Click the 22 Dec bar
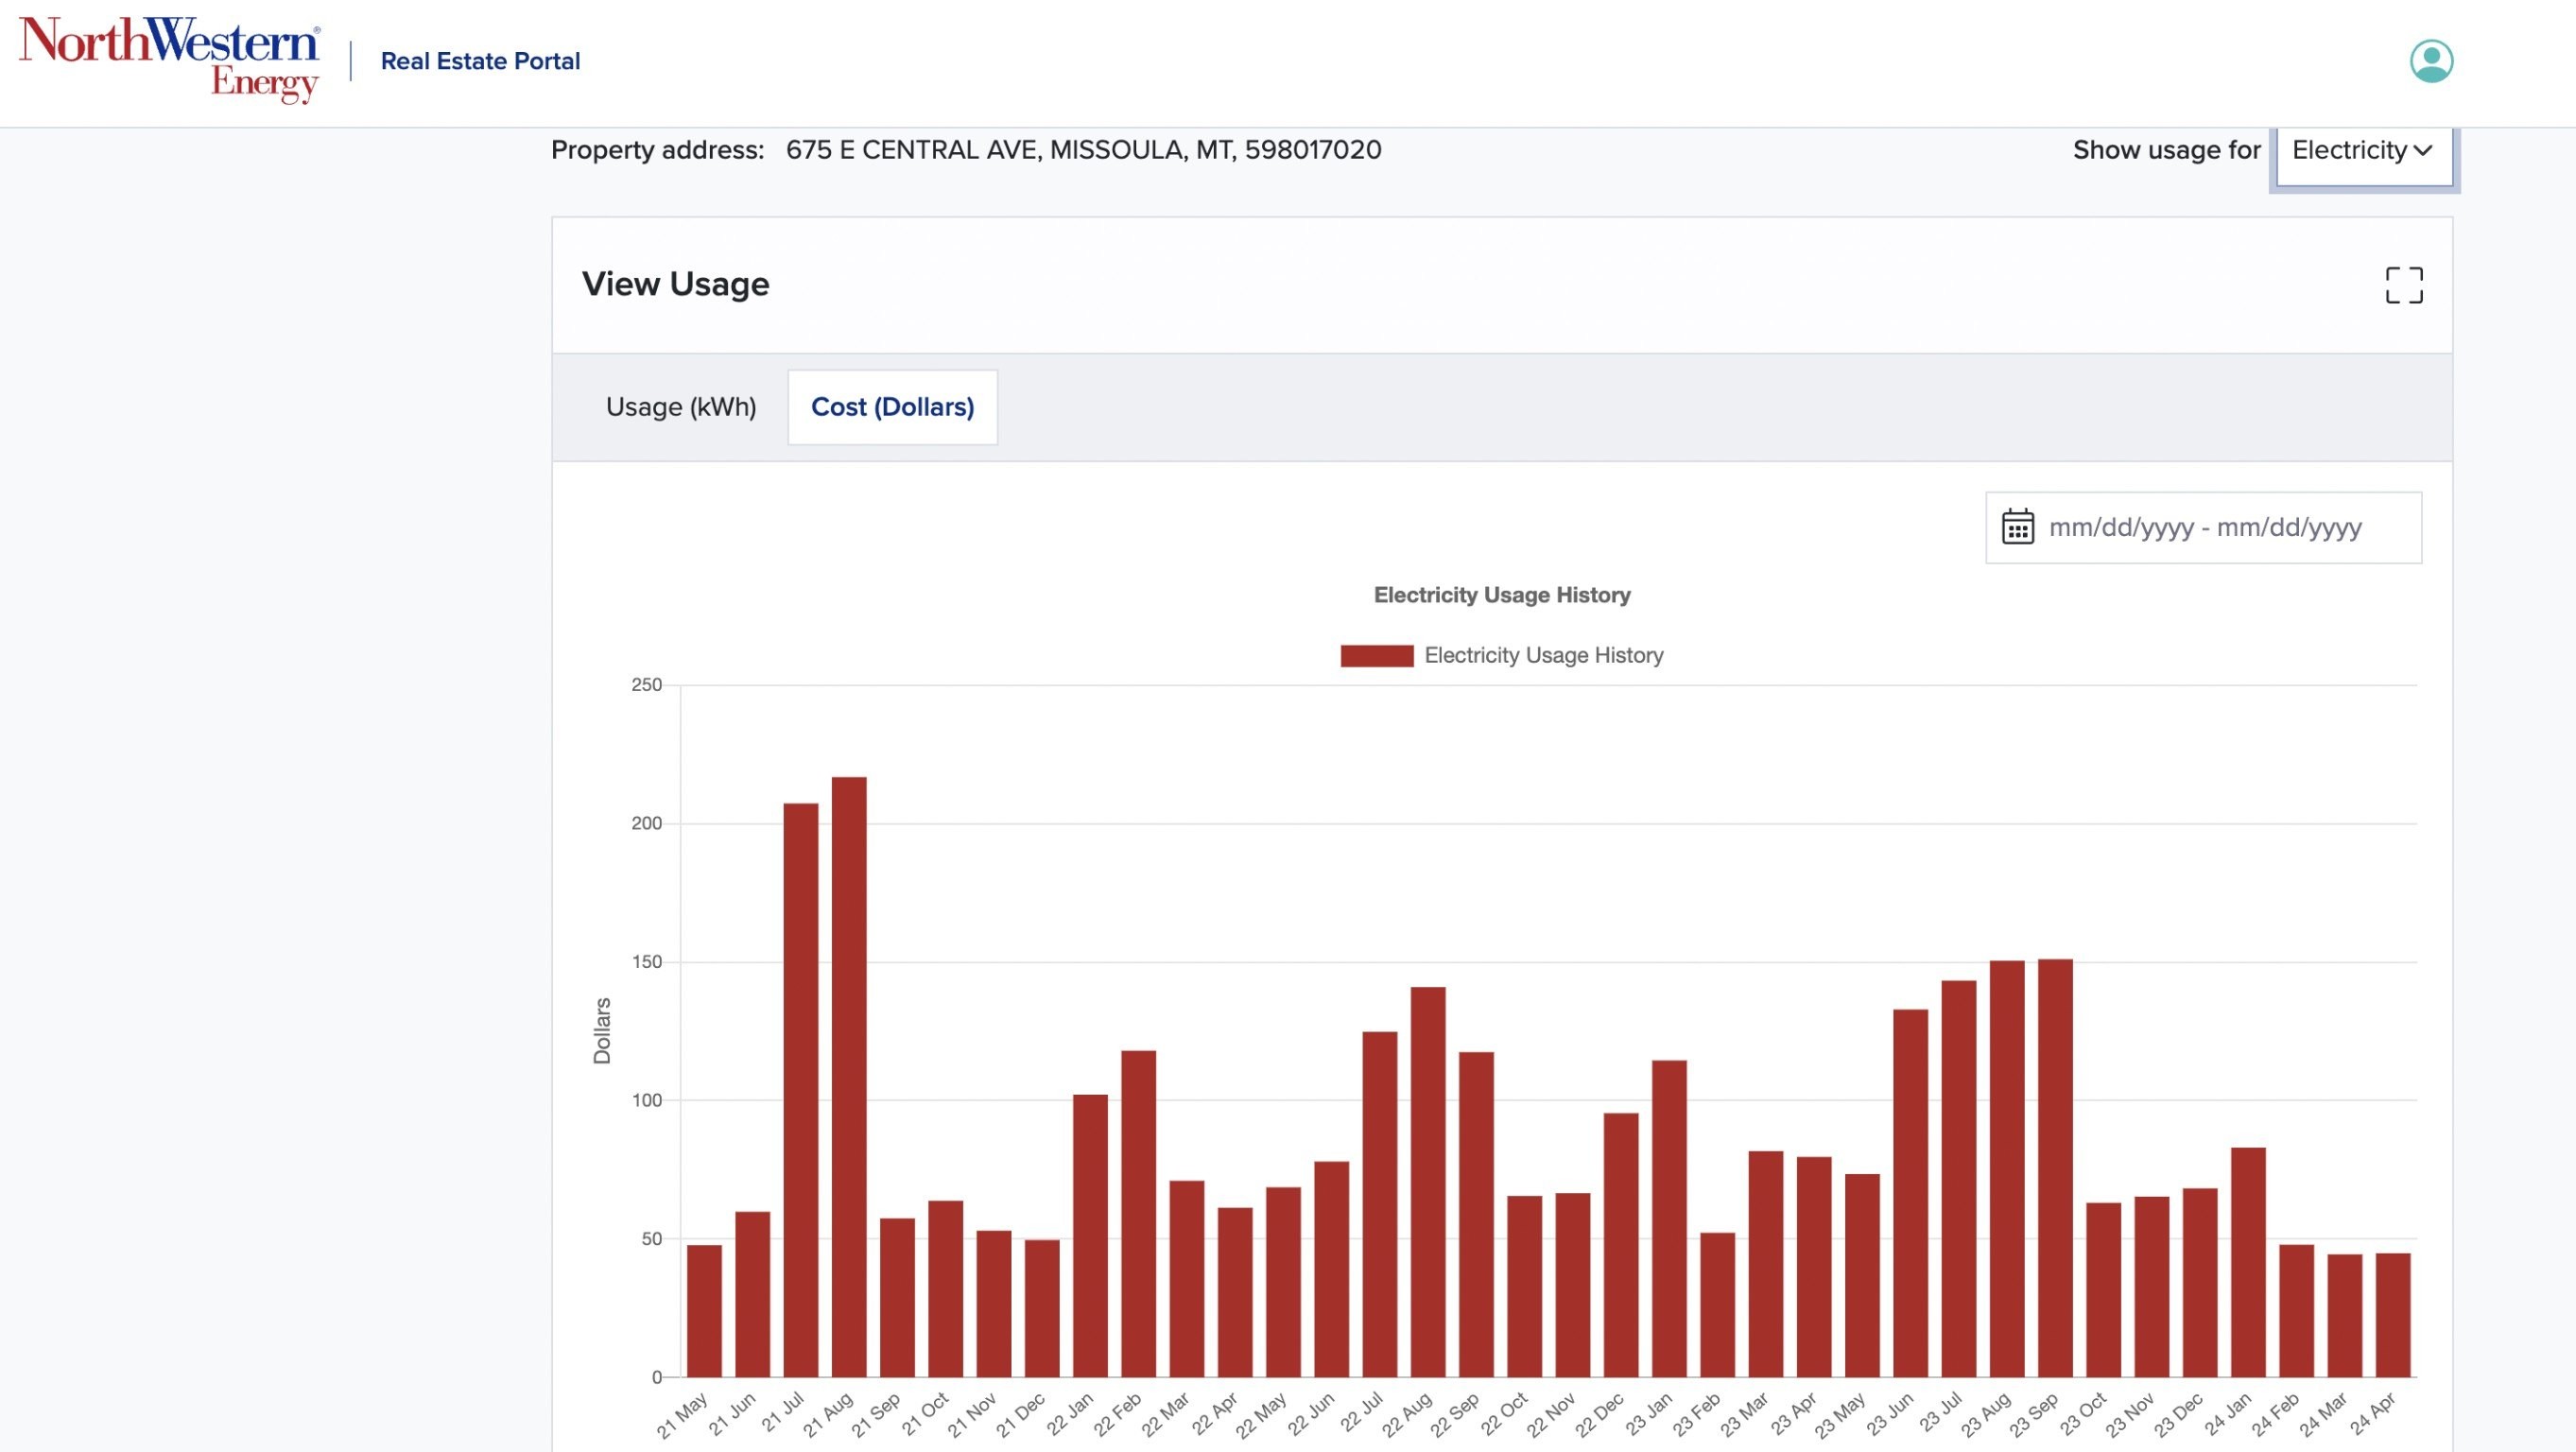 pyautogui.click(x=1621, y=1245)
